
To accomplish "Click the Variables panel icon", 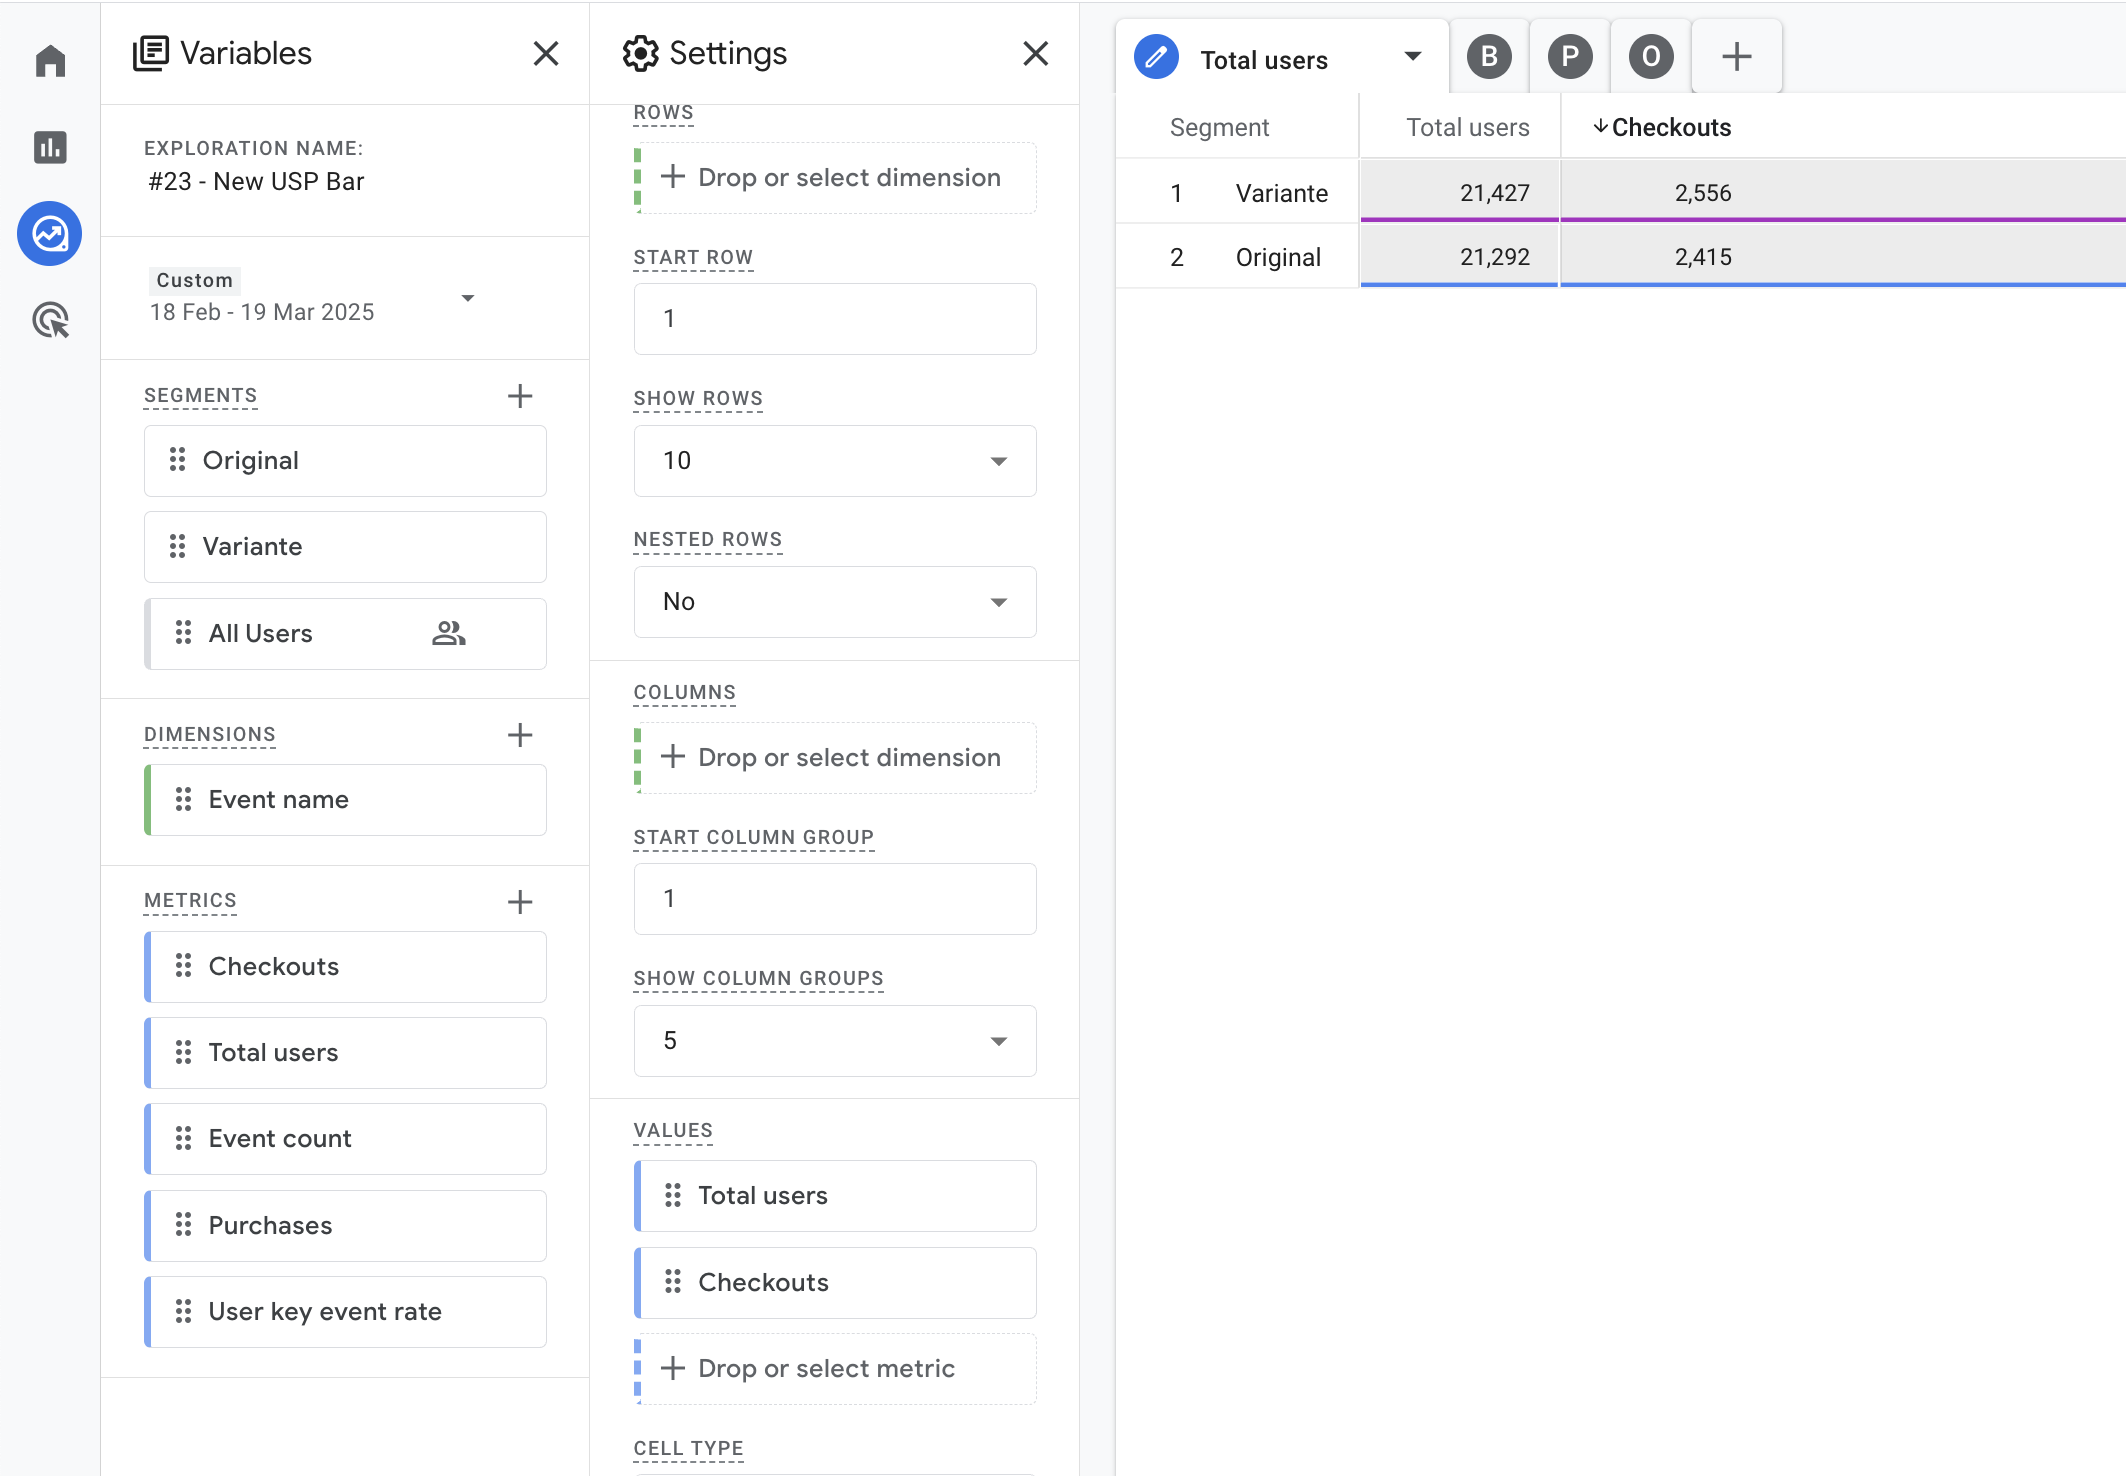I will [x=151, y=53].
